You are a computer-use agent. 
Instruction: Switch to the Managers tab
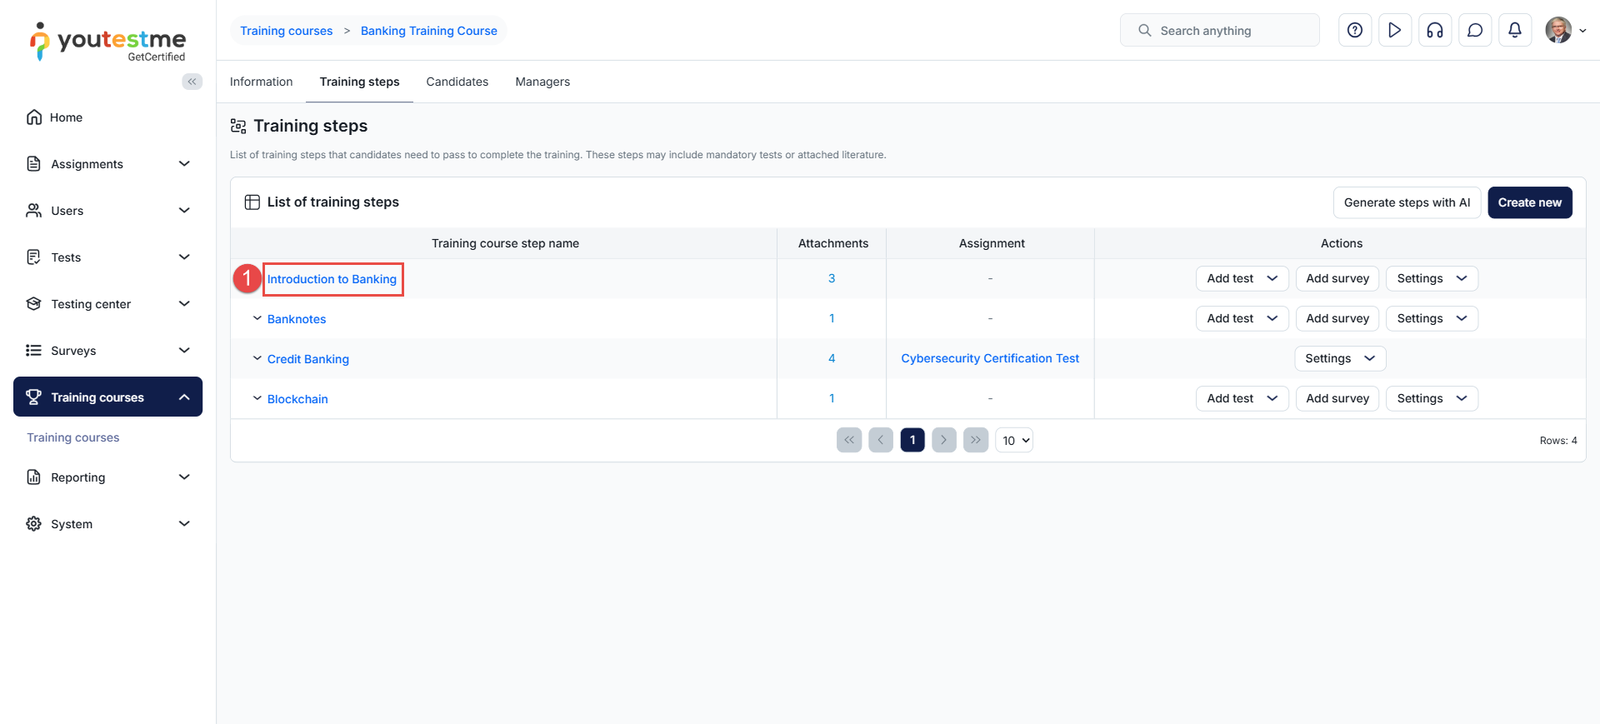[x=542, y=82]
